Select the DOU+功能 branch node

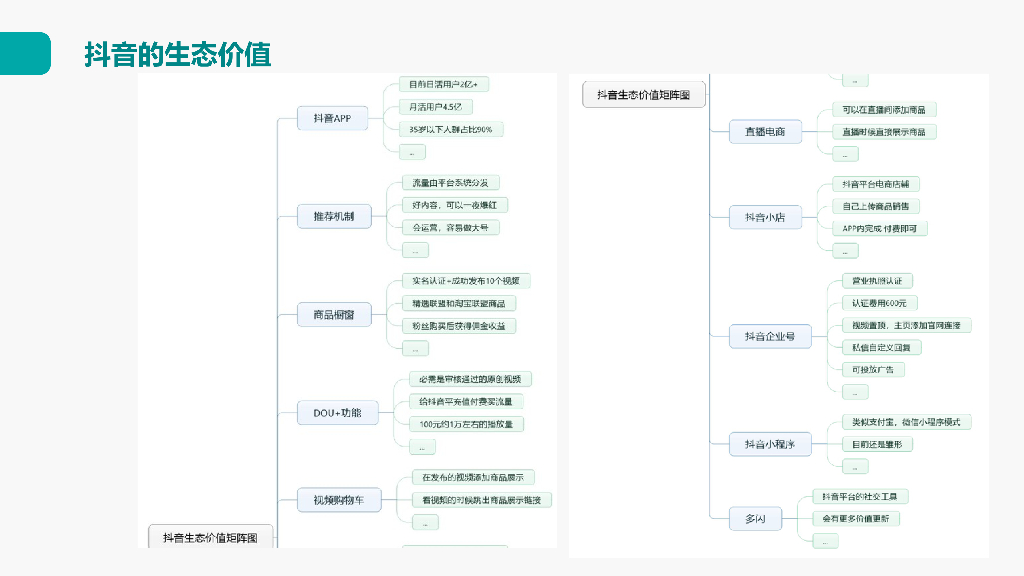tap(338, 413)
